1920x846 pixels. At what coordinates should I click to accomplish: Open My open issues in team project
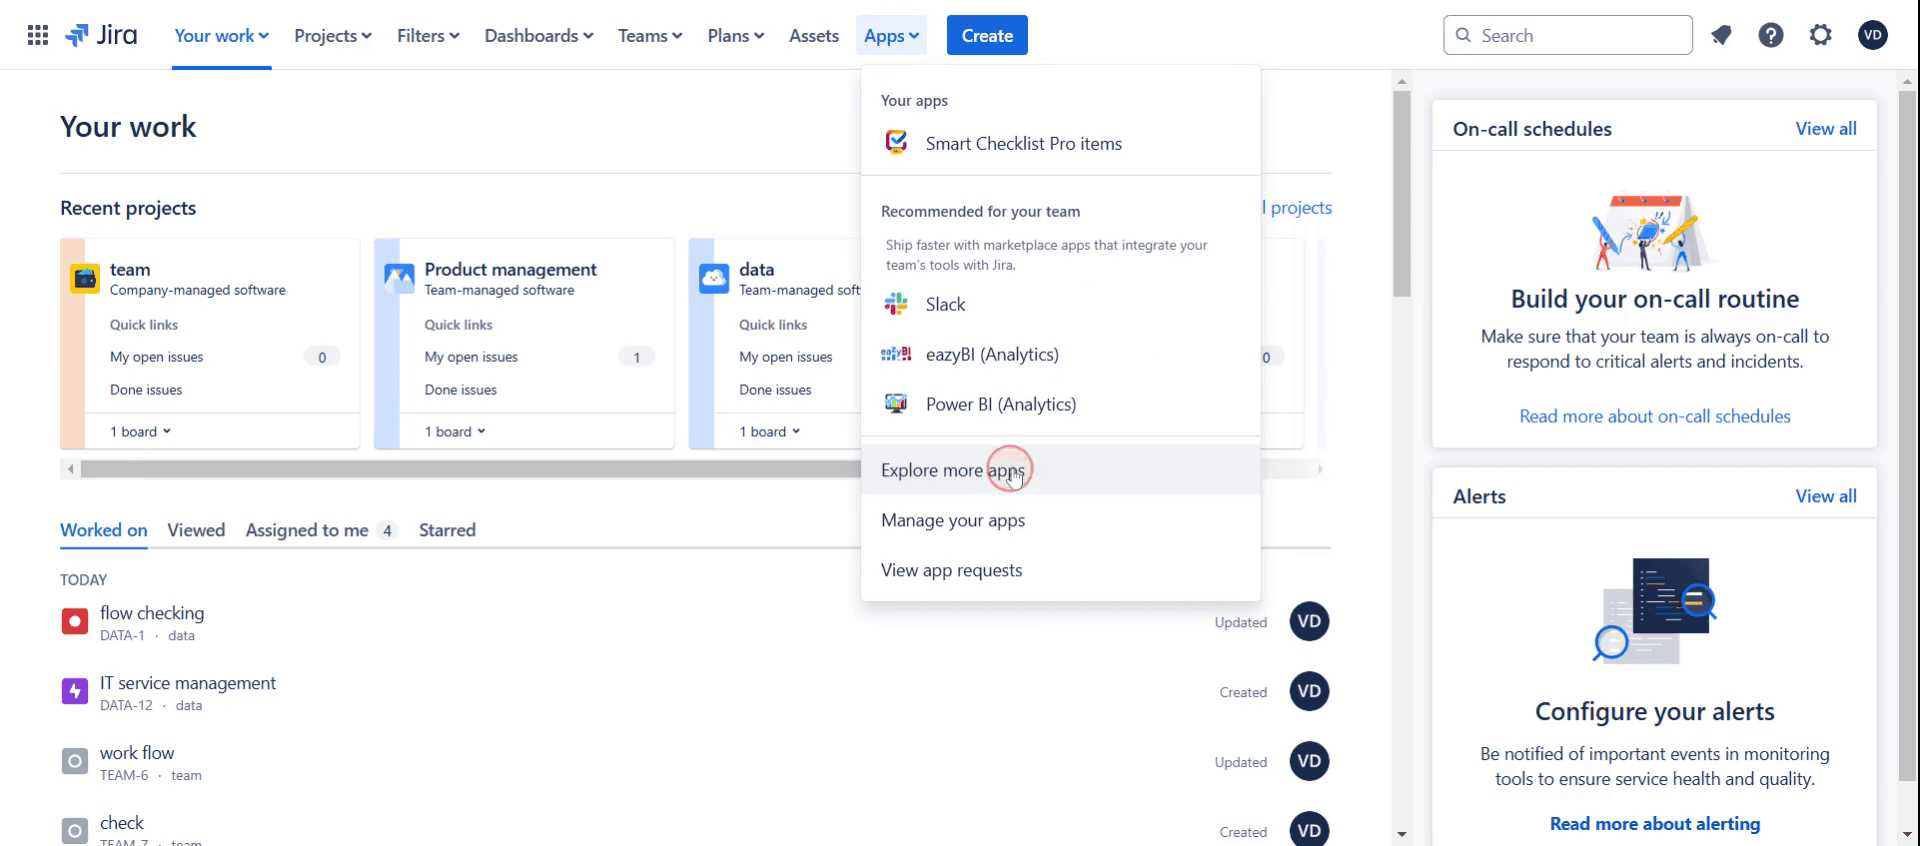coord(156,357)
